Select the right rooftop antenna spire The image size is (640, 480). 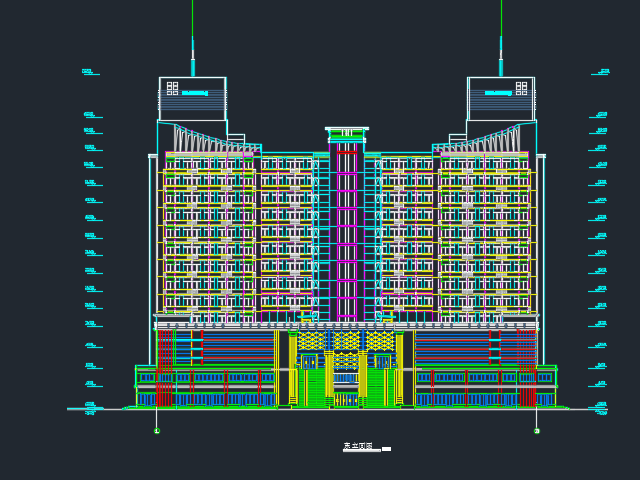tap(501, 38)
